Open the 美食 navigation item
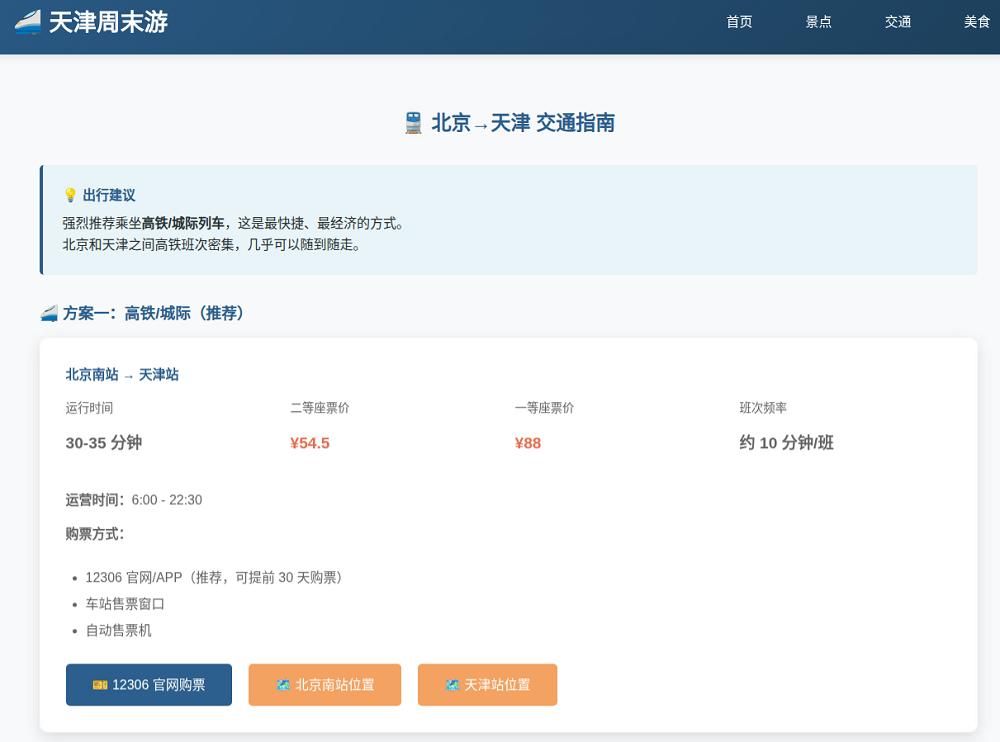Viewport: 1000px width, 742px height. tap(976, 22)
